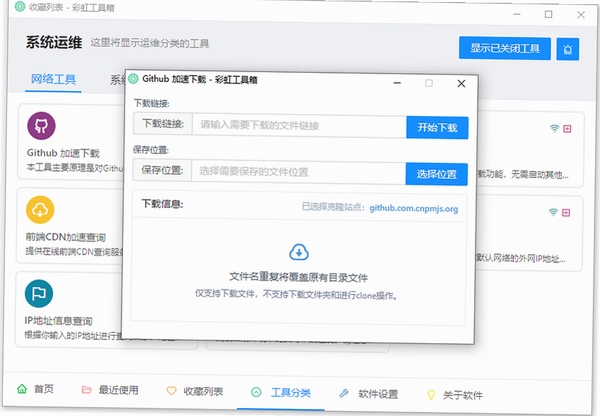Go to 首页 in bottom navigation
The width and height of the screenshot is (600, 416).
35,389
